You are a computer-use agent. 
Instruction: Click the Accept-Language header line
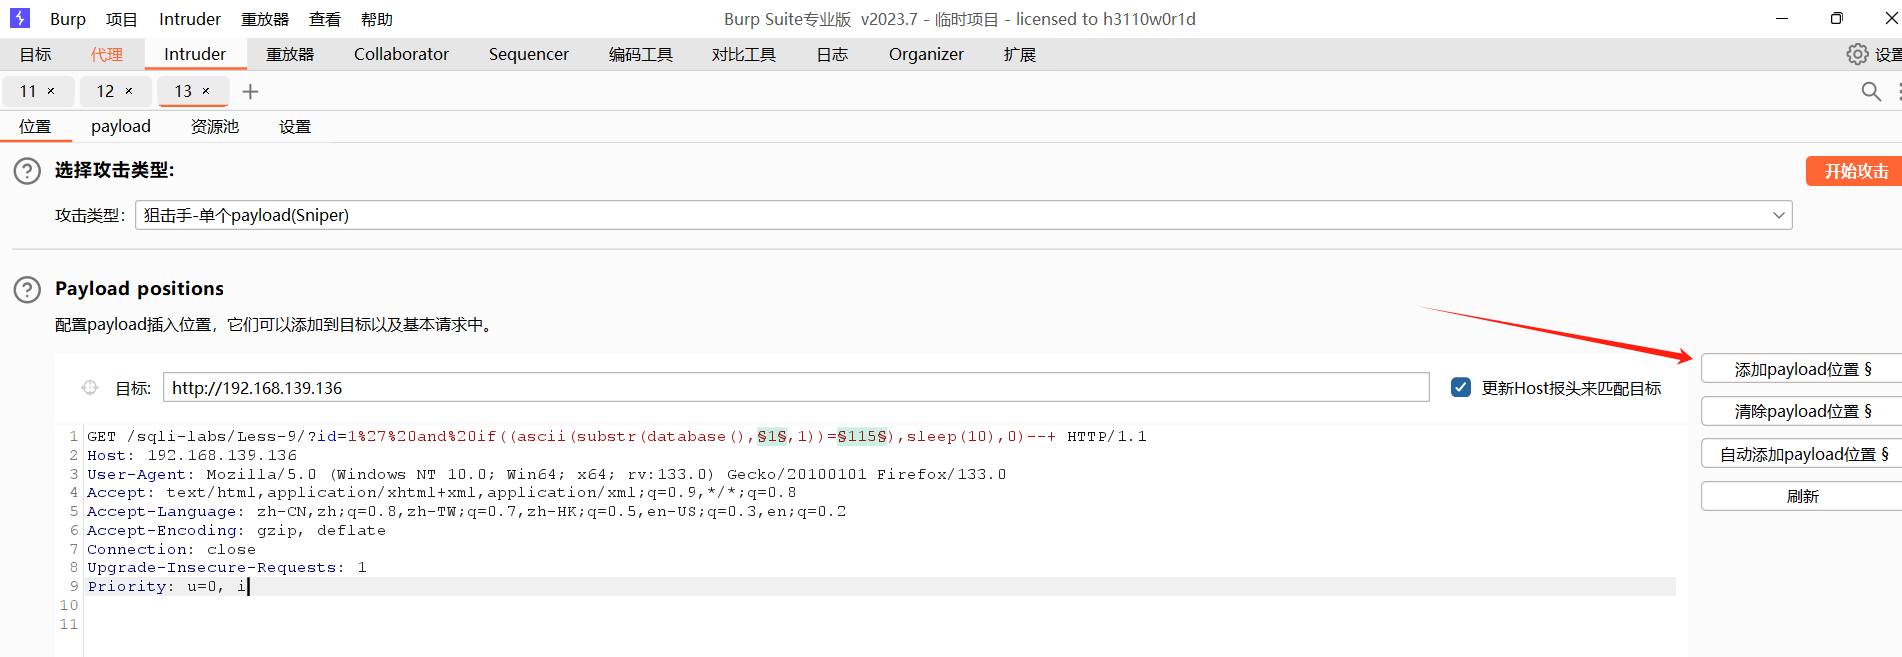[467, 511]
